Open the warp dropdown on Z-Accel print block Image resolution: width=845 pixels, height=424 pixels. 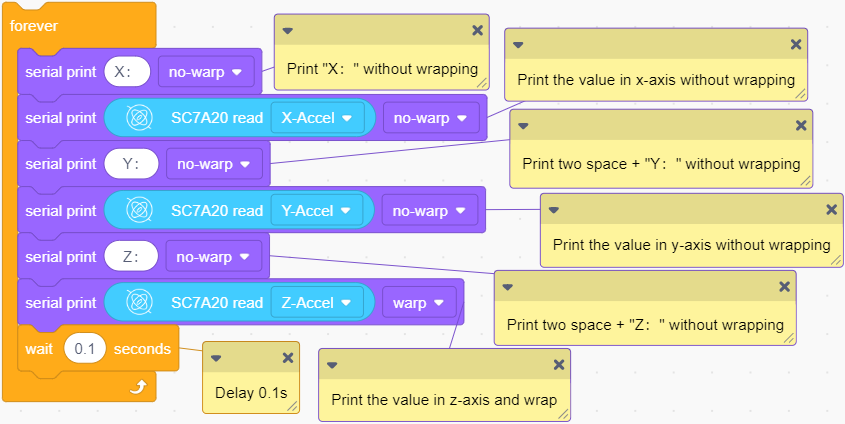419,303
